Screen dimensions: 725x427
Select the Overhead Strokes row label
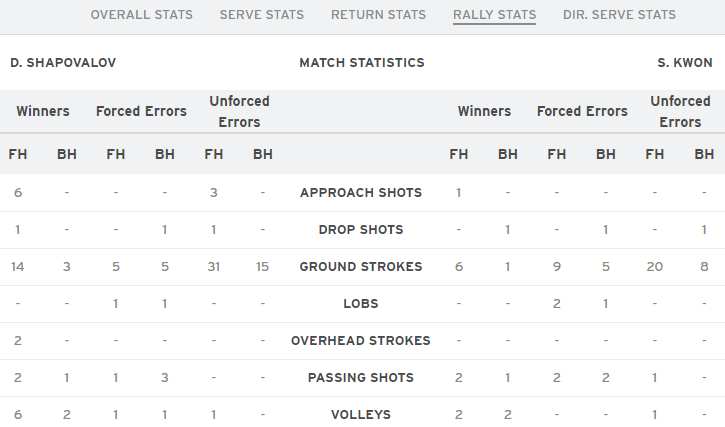point(361,340)
